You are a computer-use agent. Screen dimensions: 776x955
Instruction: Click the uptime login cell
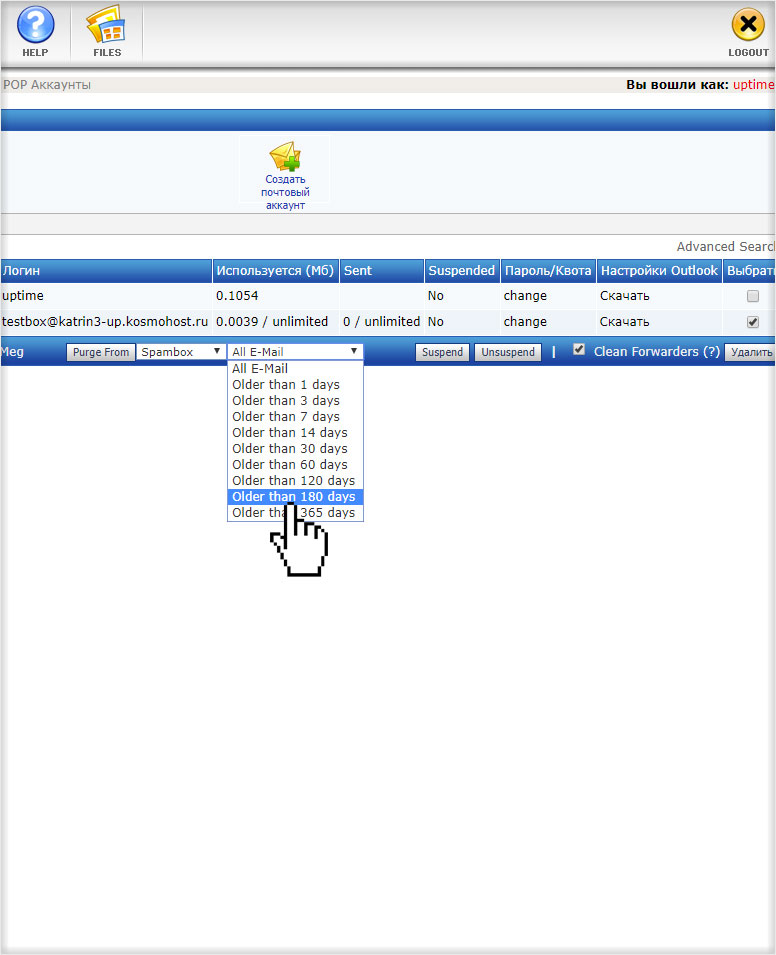click(23, 296)
